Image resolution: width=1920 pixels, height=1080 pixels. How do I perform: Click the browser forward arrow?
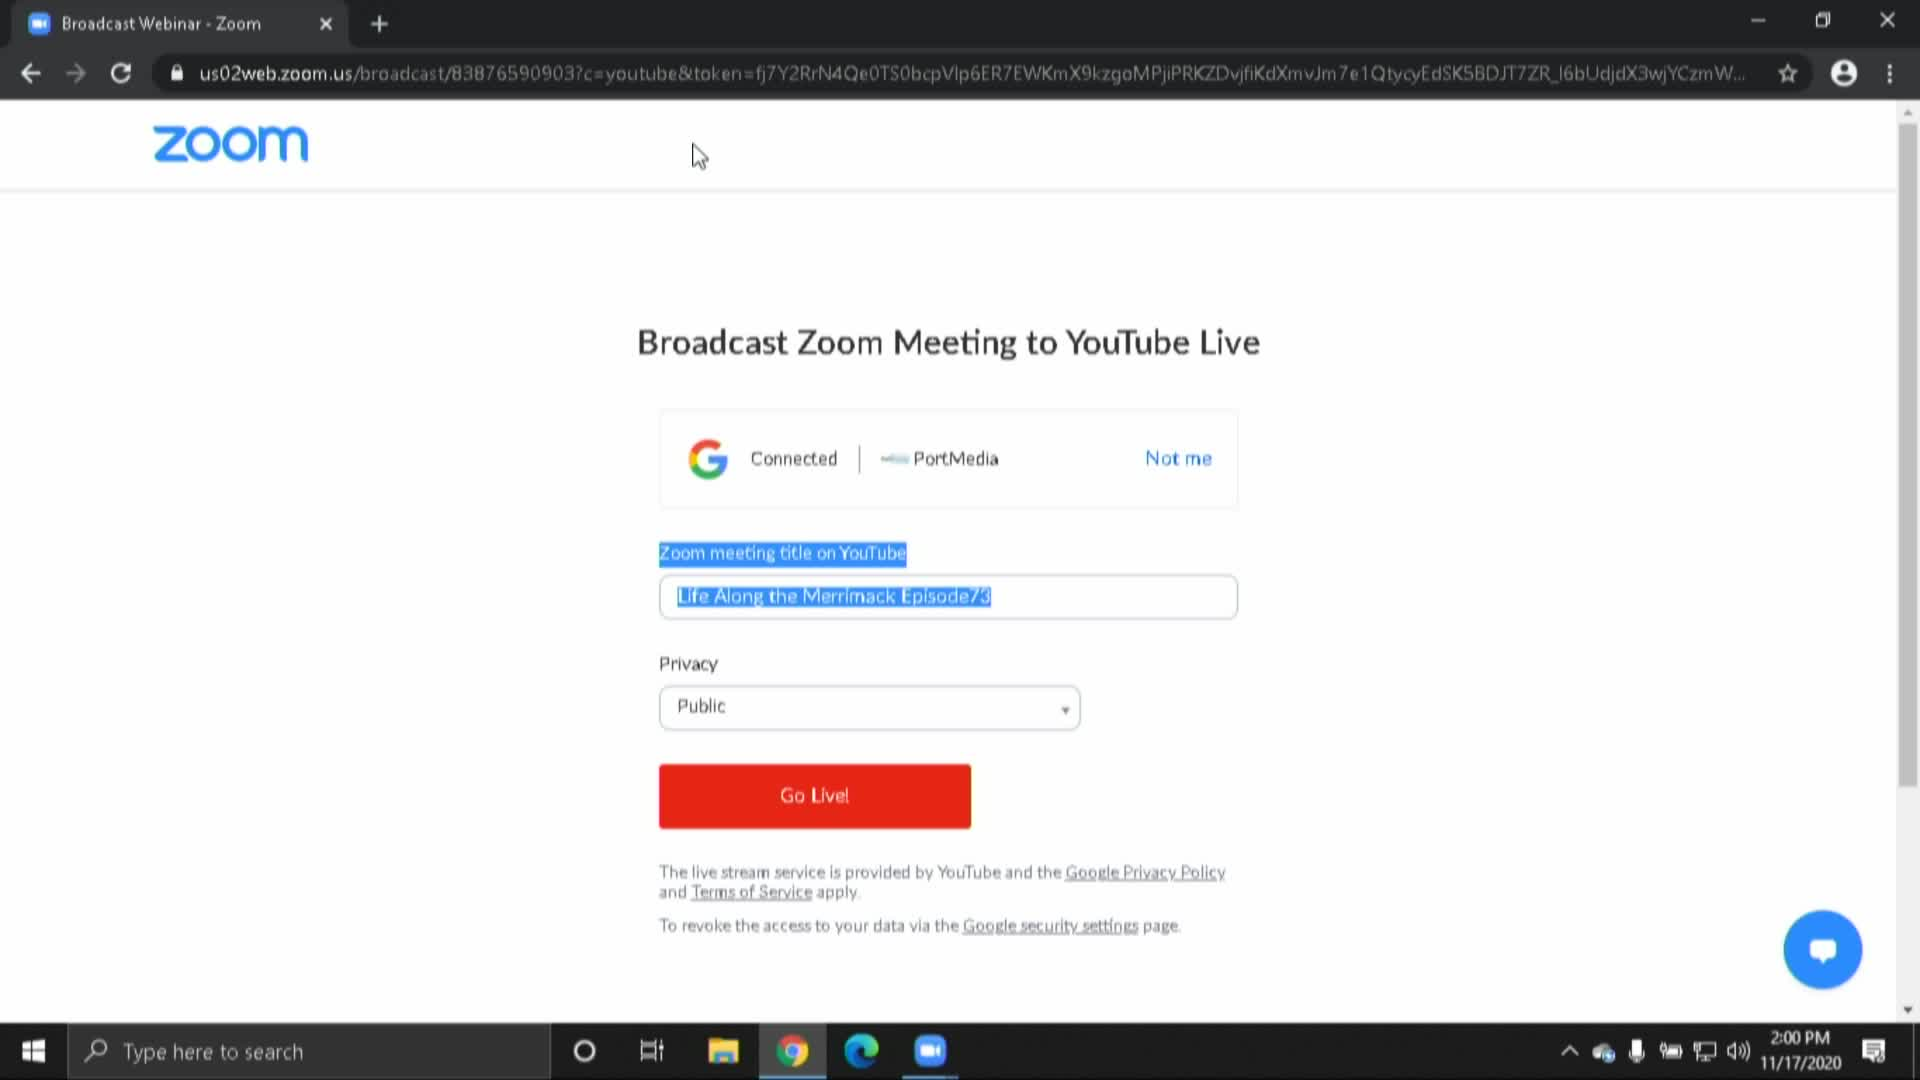[76, 73]
